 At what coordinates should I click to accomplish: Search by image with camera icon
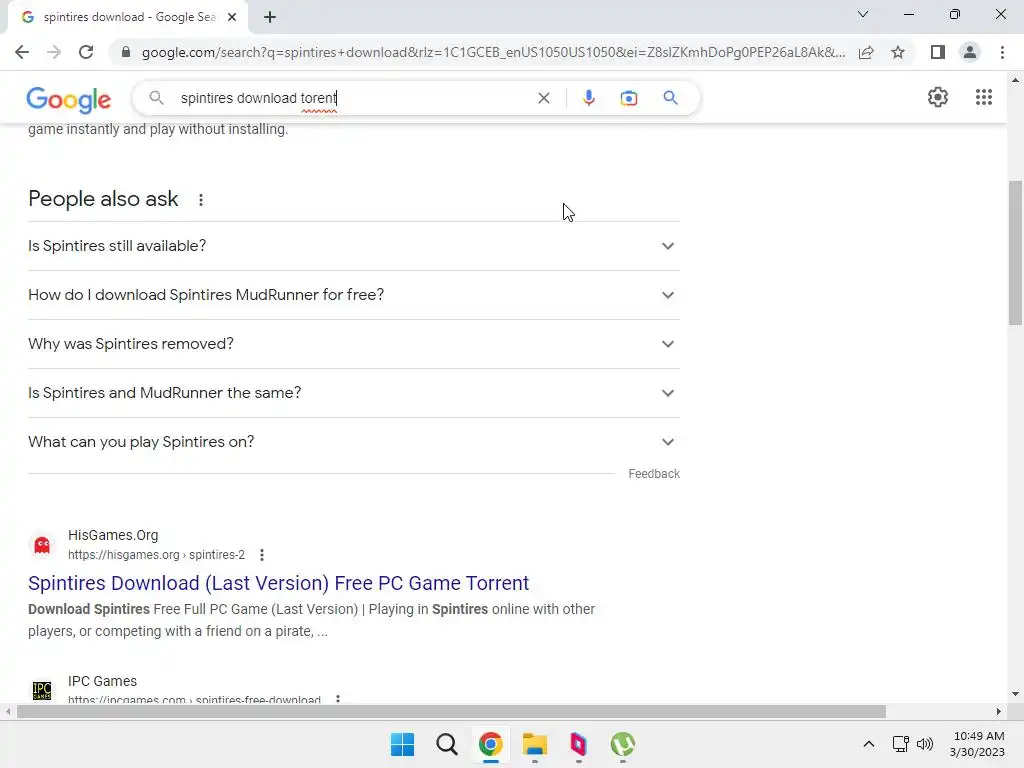pos(629,98)
